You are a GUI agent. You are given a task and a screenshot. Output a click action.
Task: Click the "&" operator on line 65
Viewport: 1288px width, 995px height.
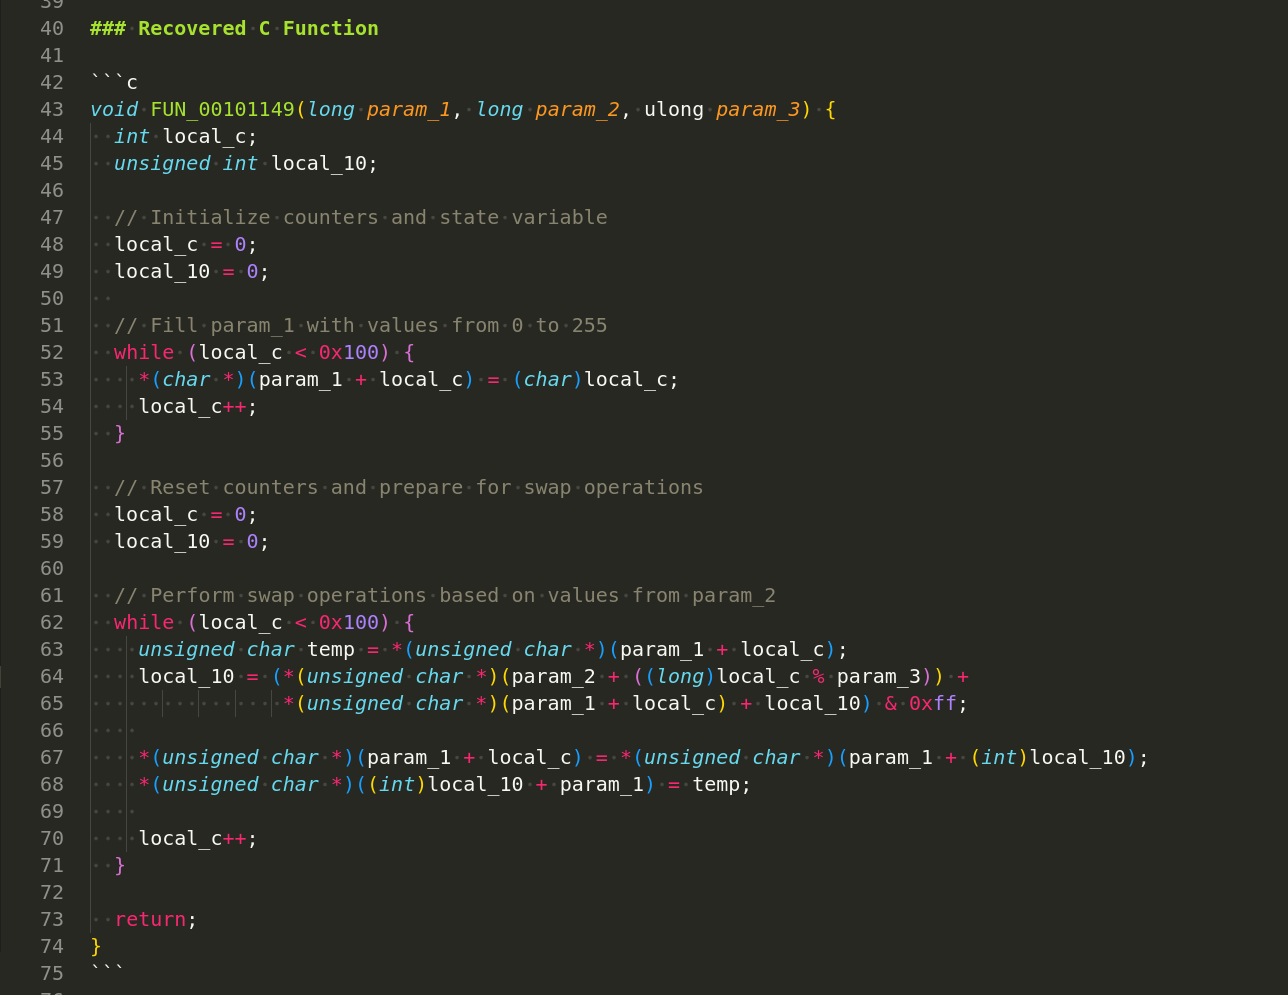point(891,703)
